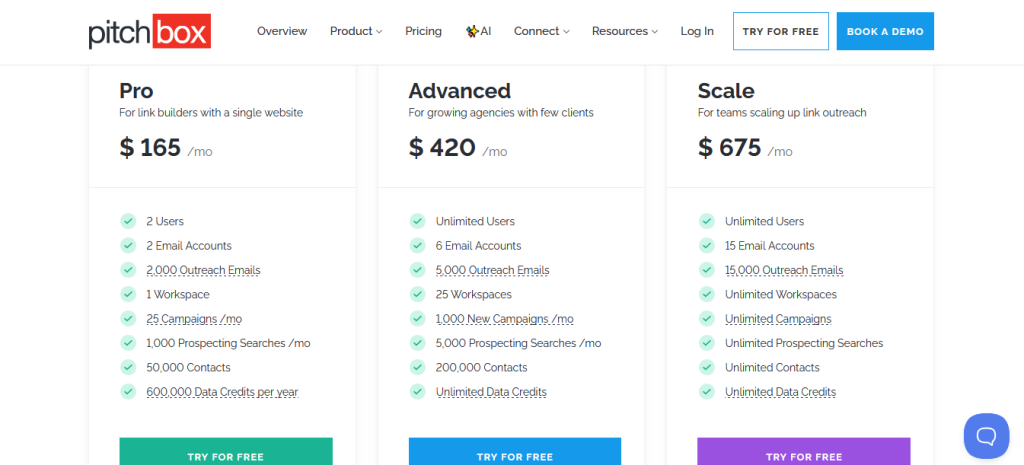Click checkmark beside 5,000 Outreach Emails
Viewport: 1024px width, 465px height.
click(x=417, y=270)
